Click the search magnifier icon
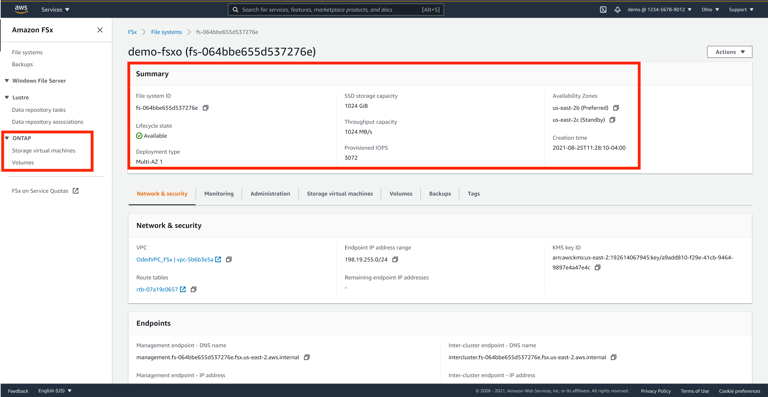The height and width of the screenshot is (397, 768). (x=236, y=9)
